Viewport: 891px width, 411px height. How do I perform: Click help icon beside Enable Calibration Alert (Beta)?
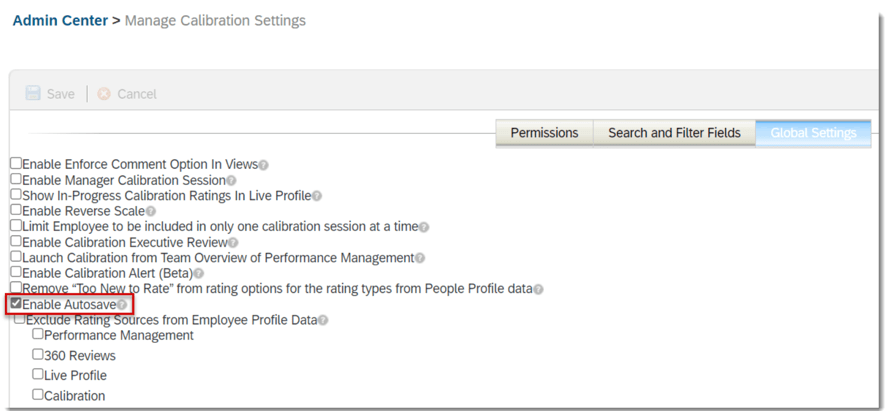[199, 273]
